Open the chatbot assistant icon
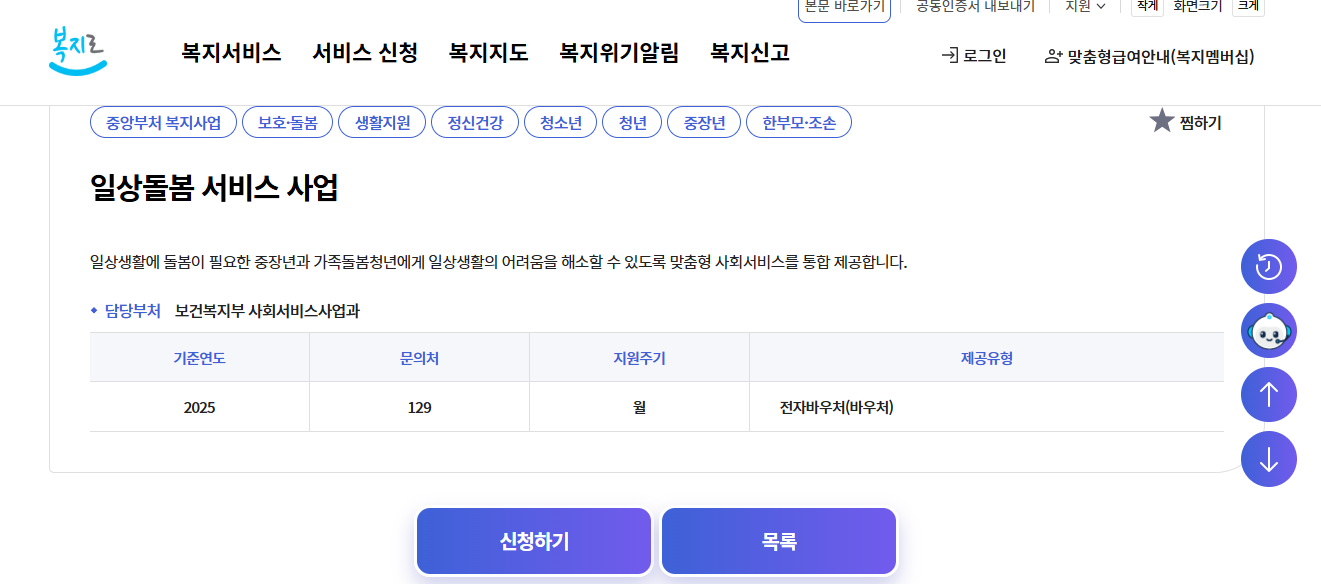 [1268, 330]
